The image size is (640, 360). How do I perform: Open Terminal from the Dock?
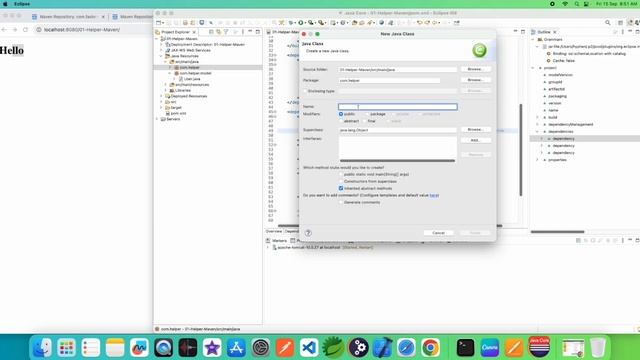465,348
